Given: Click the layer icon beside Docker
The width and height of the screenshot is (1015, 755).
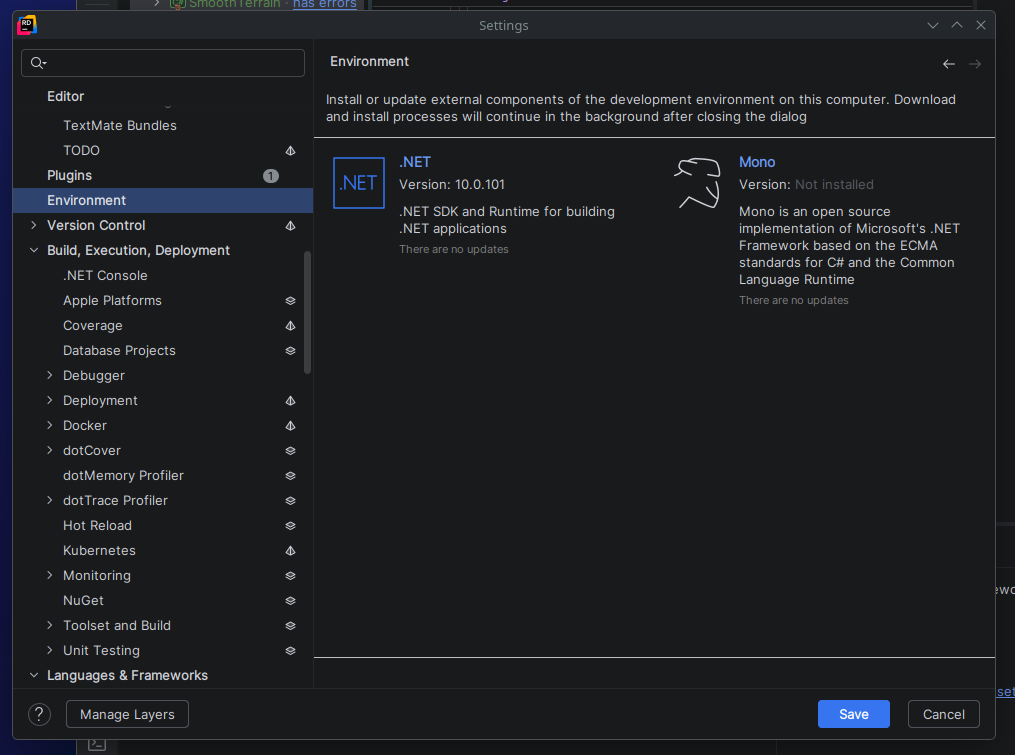Looking at the screenshot, I should coord(290,426).
